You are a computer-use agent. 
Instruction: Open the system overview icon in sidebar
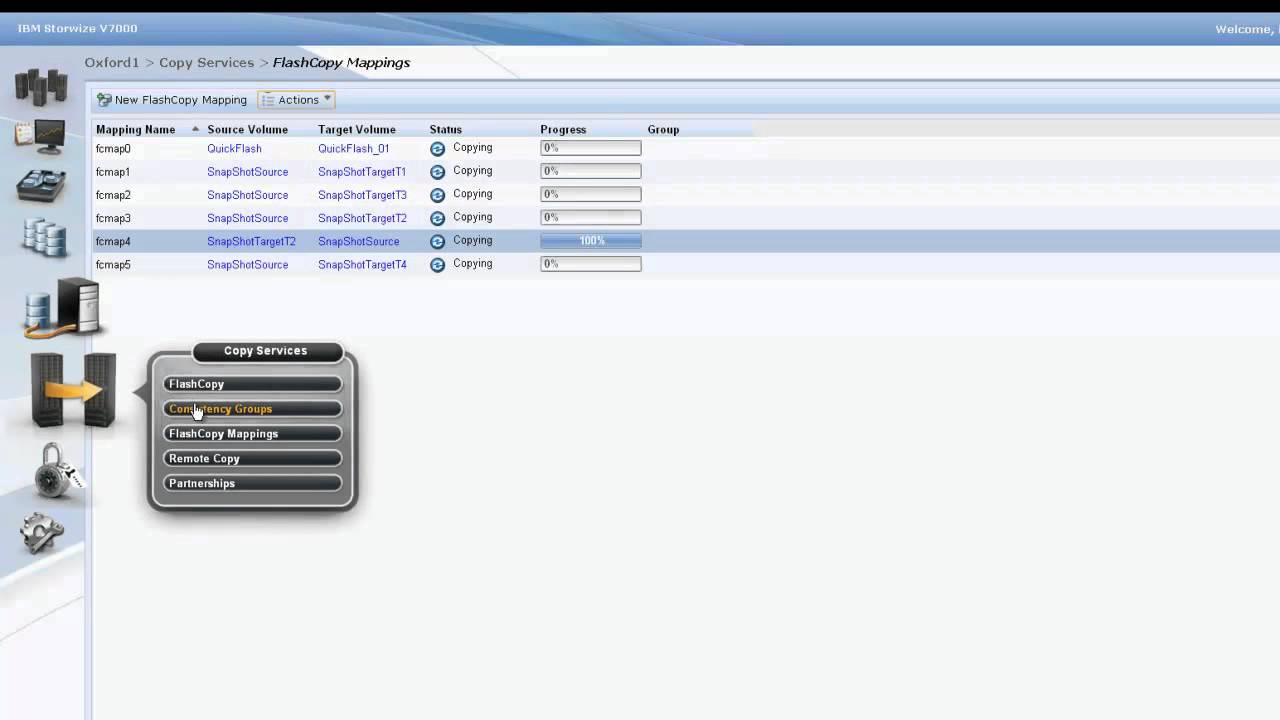tap(41, 87)
